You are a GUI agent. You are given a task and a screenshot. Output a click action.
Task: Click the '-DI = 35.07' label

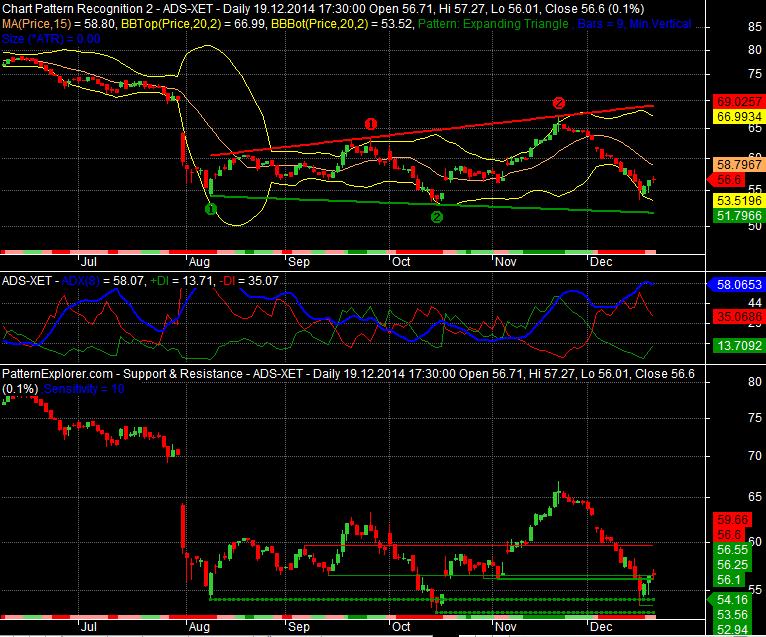pyautogui.click(x=249, y=281)
